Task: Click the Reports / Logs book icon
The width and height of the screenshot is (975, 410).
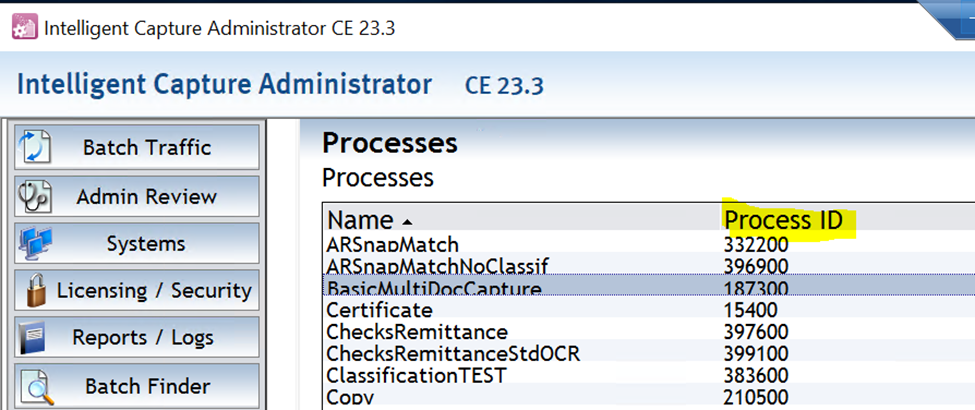Action: (x=34, y=337)
